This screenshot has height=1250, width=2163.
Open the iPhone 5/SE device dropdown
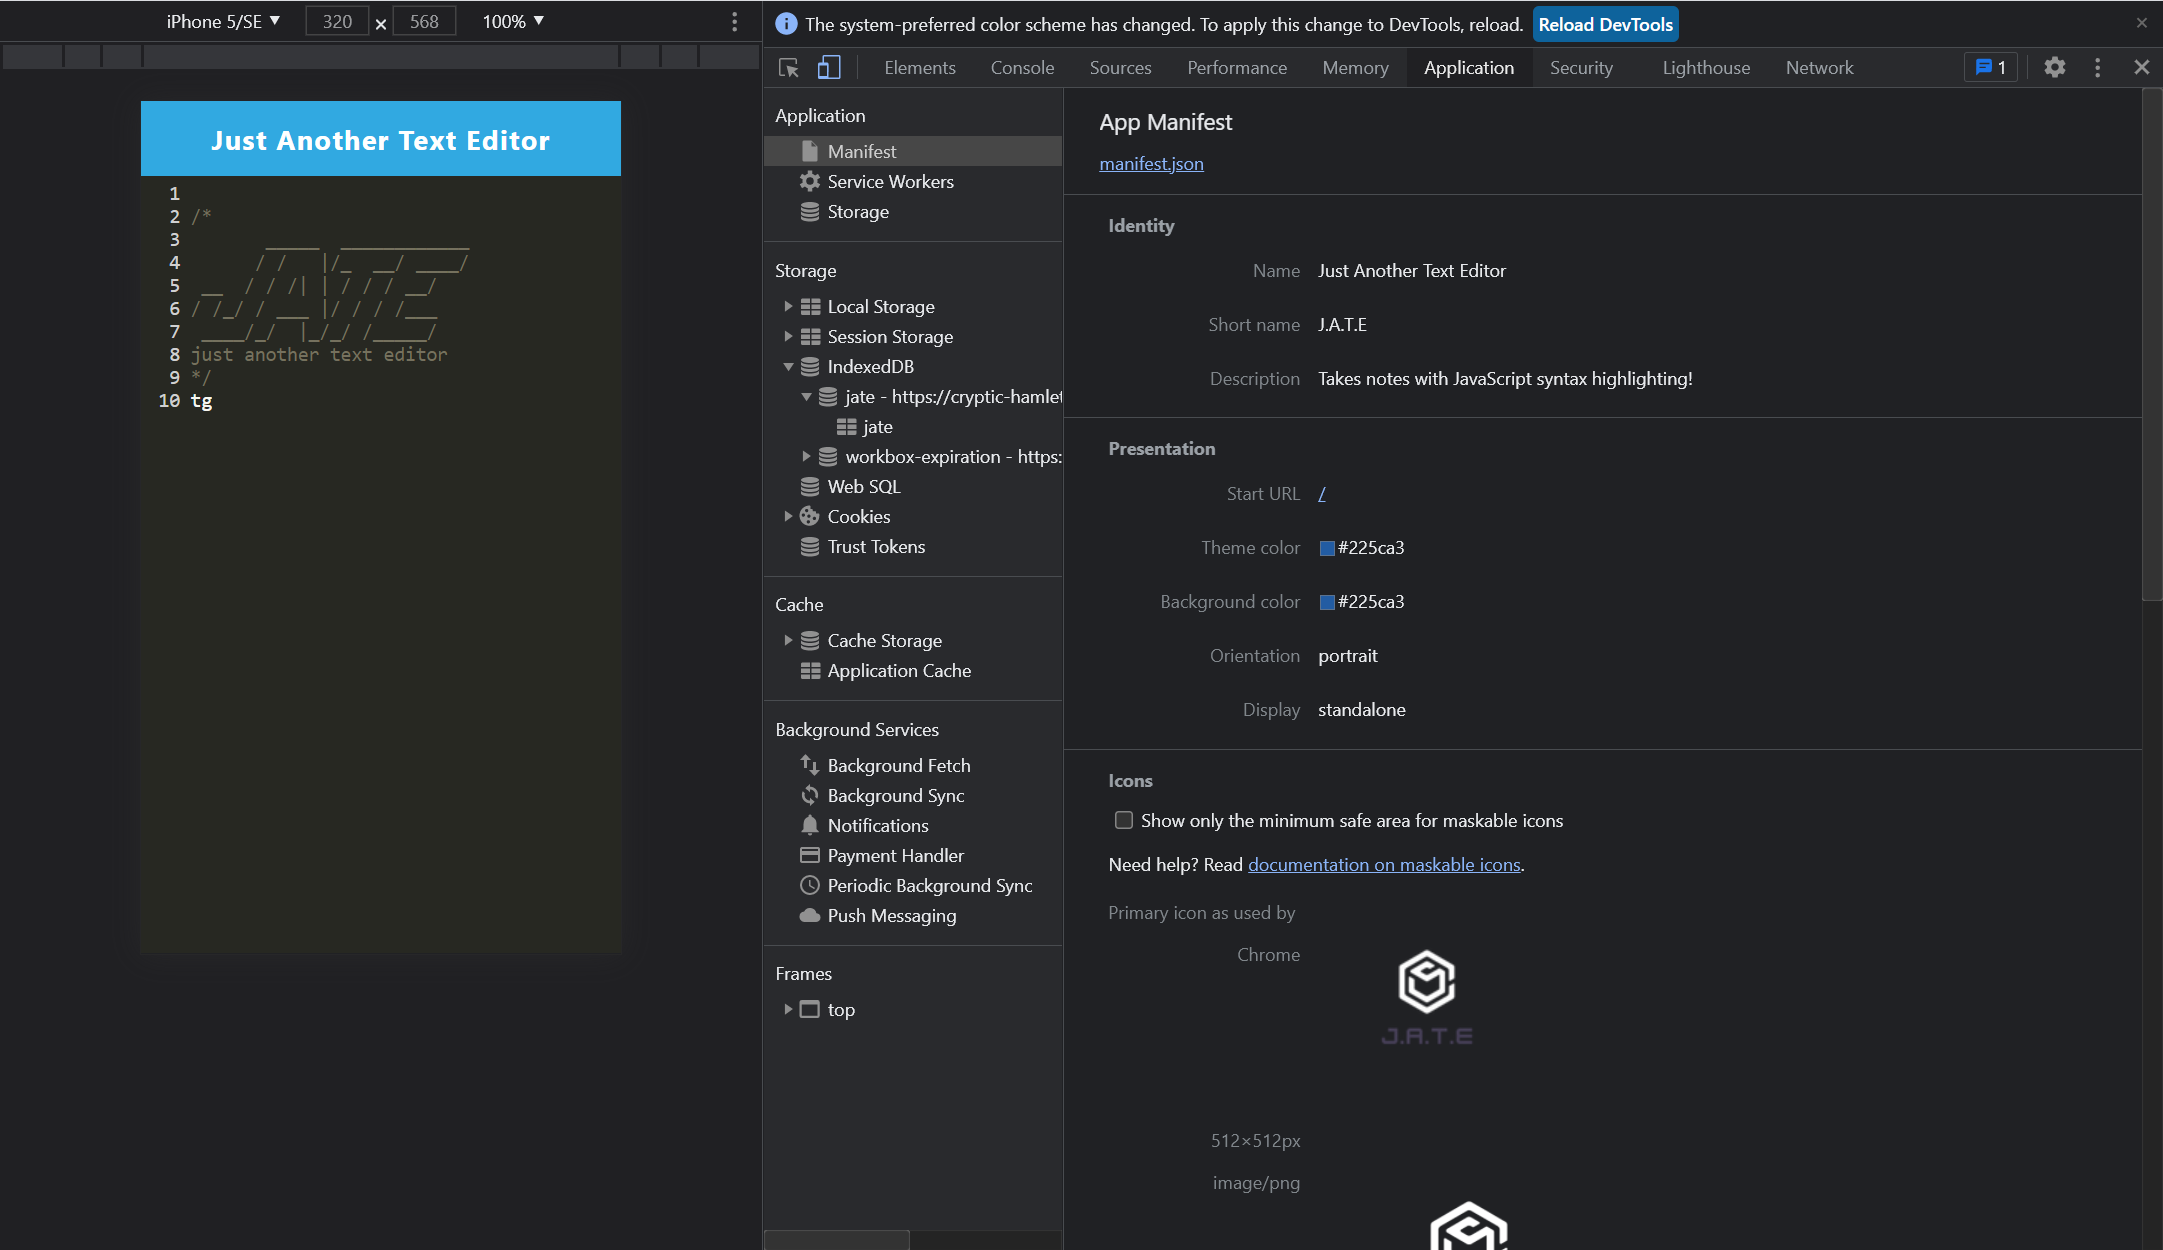(x=222, y=20)
